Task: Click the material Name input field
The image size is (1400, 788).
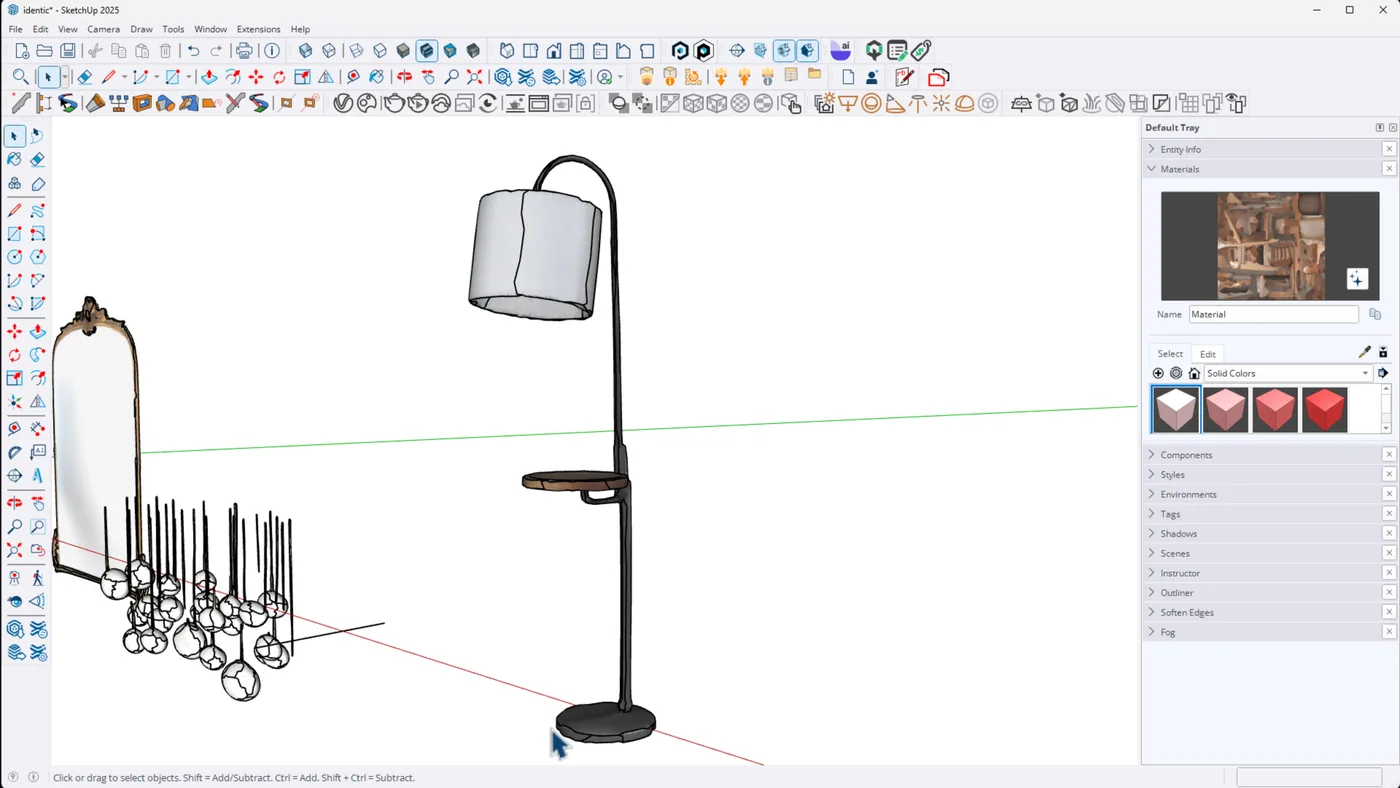Action: (x=1273, y=314)
